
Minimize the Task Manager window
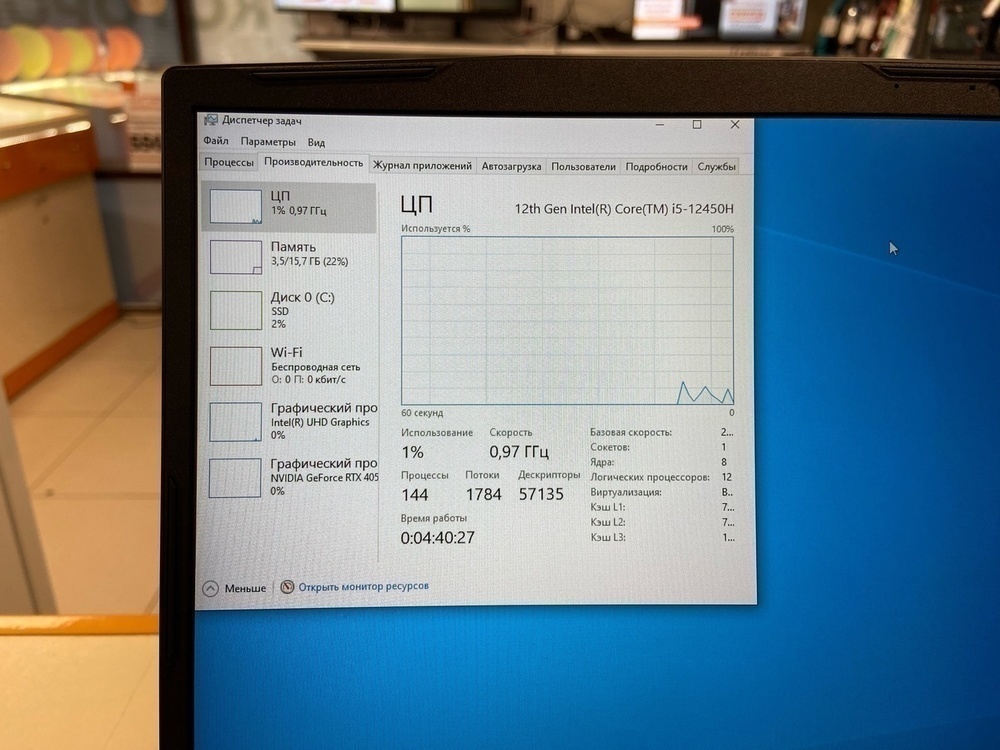(659, 124)
